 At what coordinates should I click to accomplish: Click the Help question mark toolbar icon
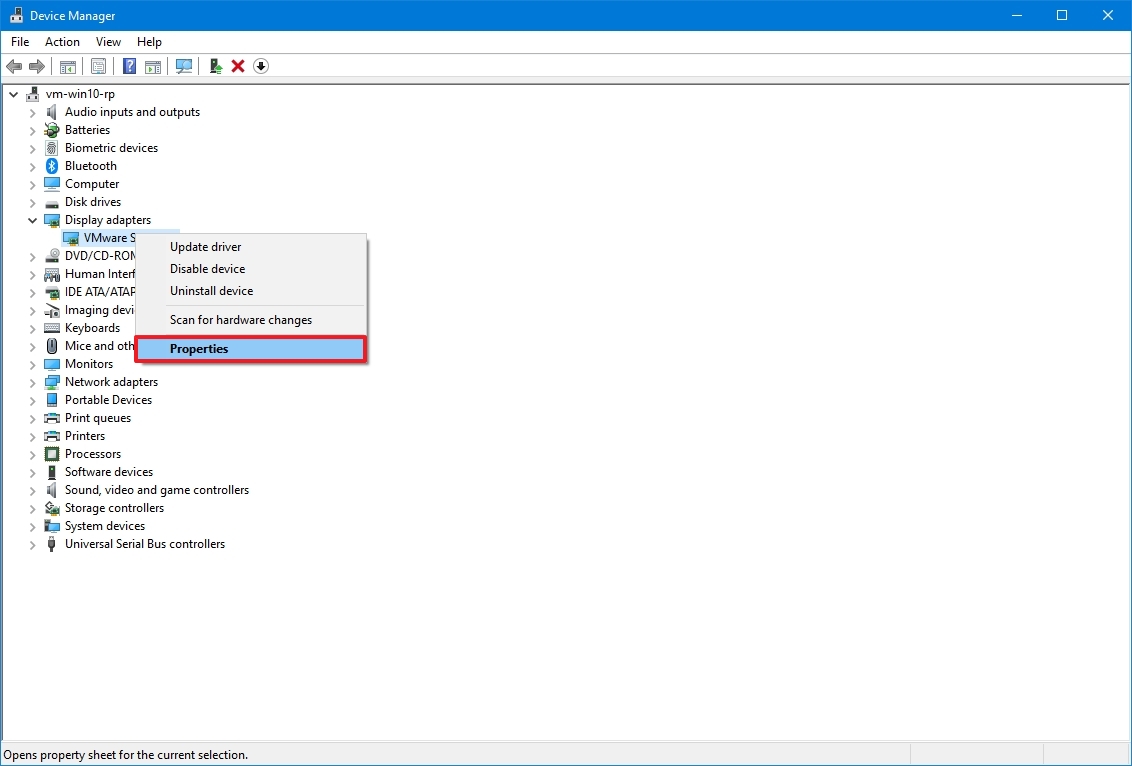click(128, 66)
